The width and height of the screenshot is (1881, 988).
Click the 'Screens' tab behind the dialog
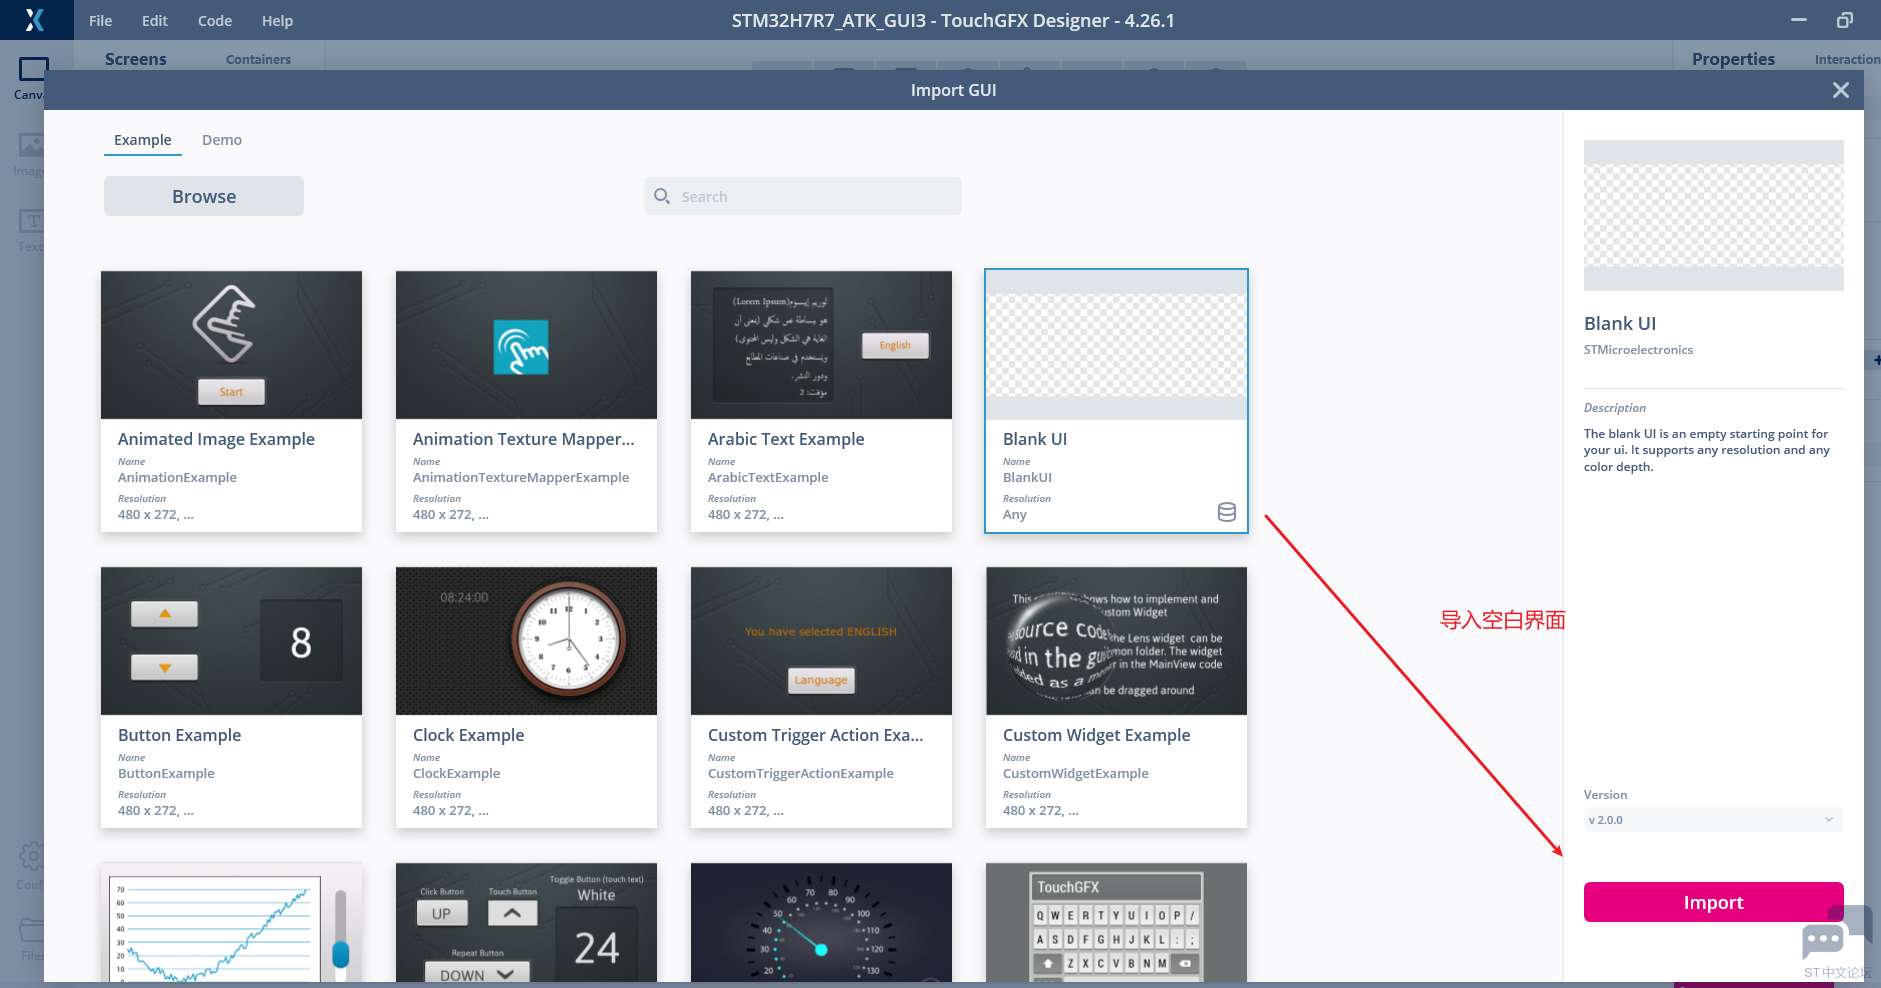coord(136,59)
